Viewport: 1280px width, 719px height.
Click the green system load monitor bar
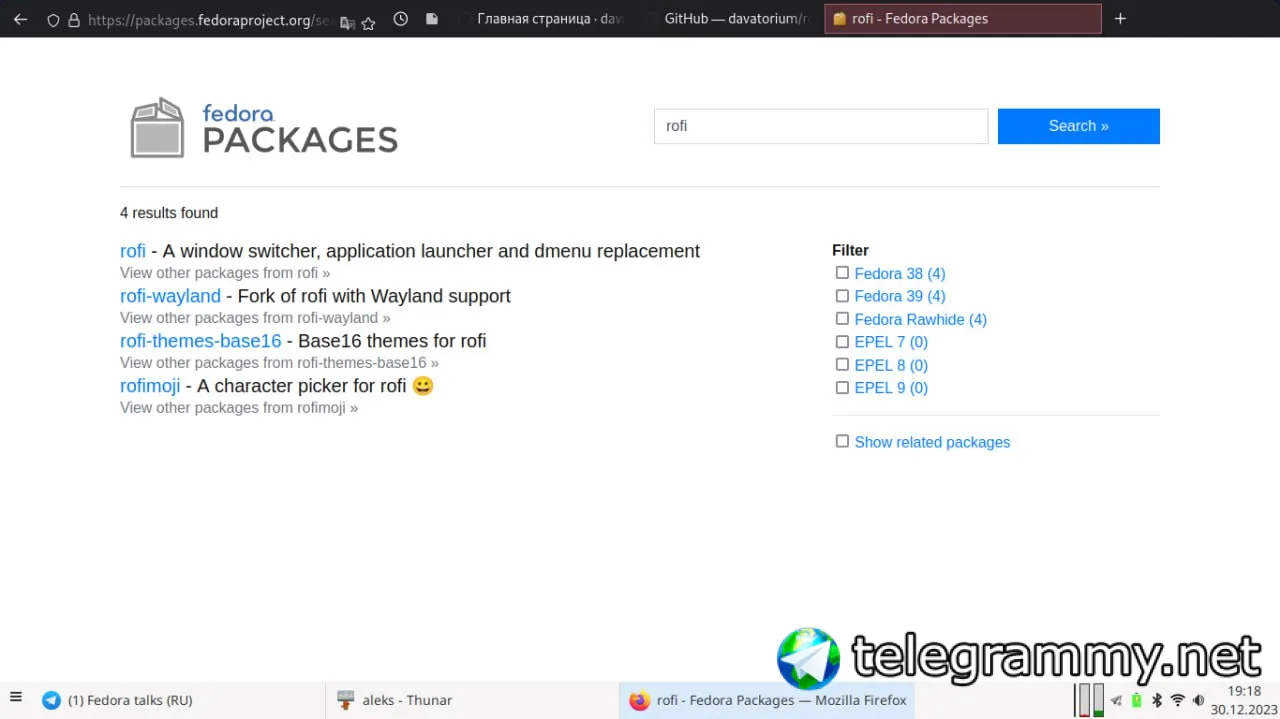1098,701
